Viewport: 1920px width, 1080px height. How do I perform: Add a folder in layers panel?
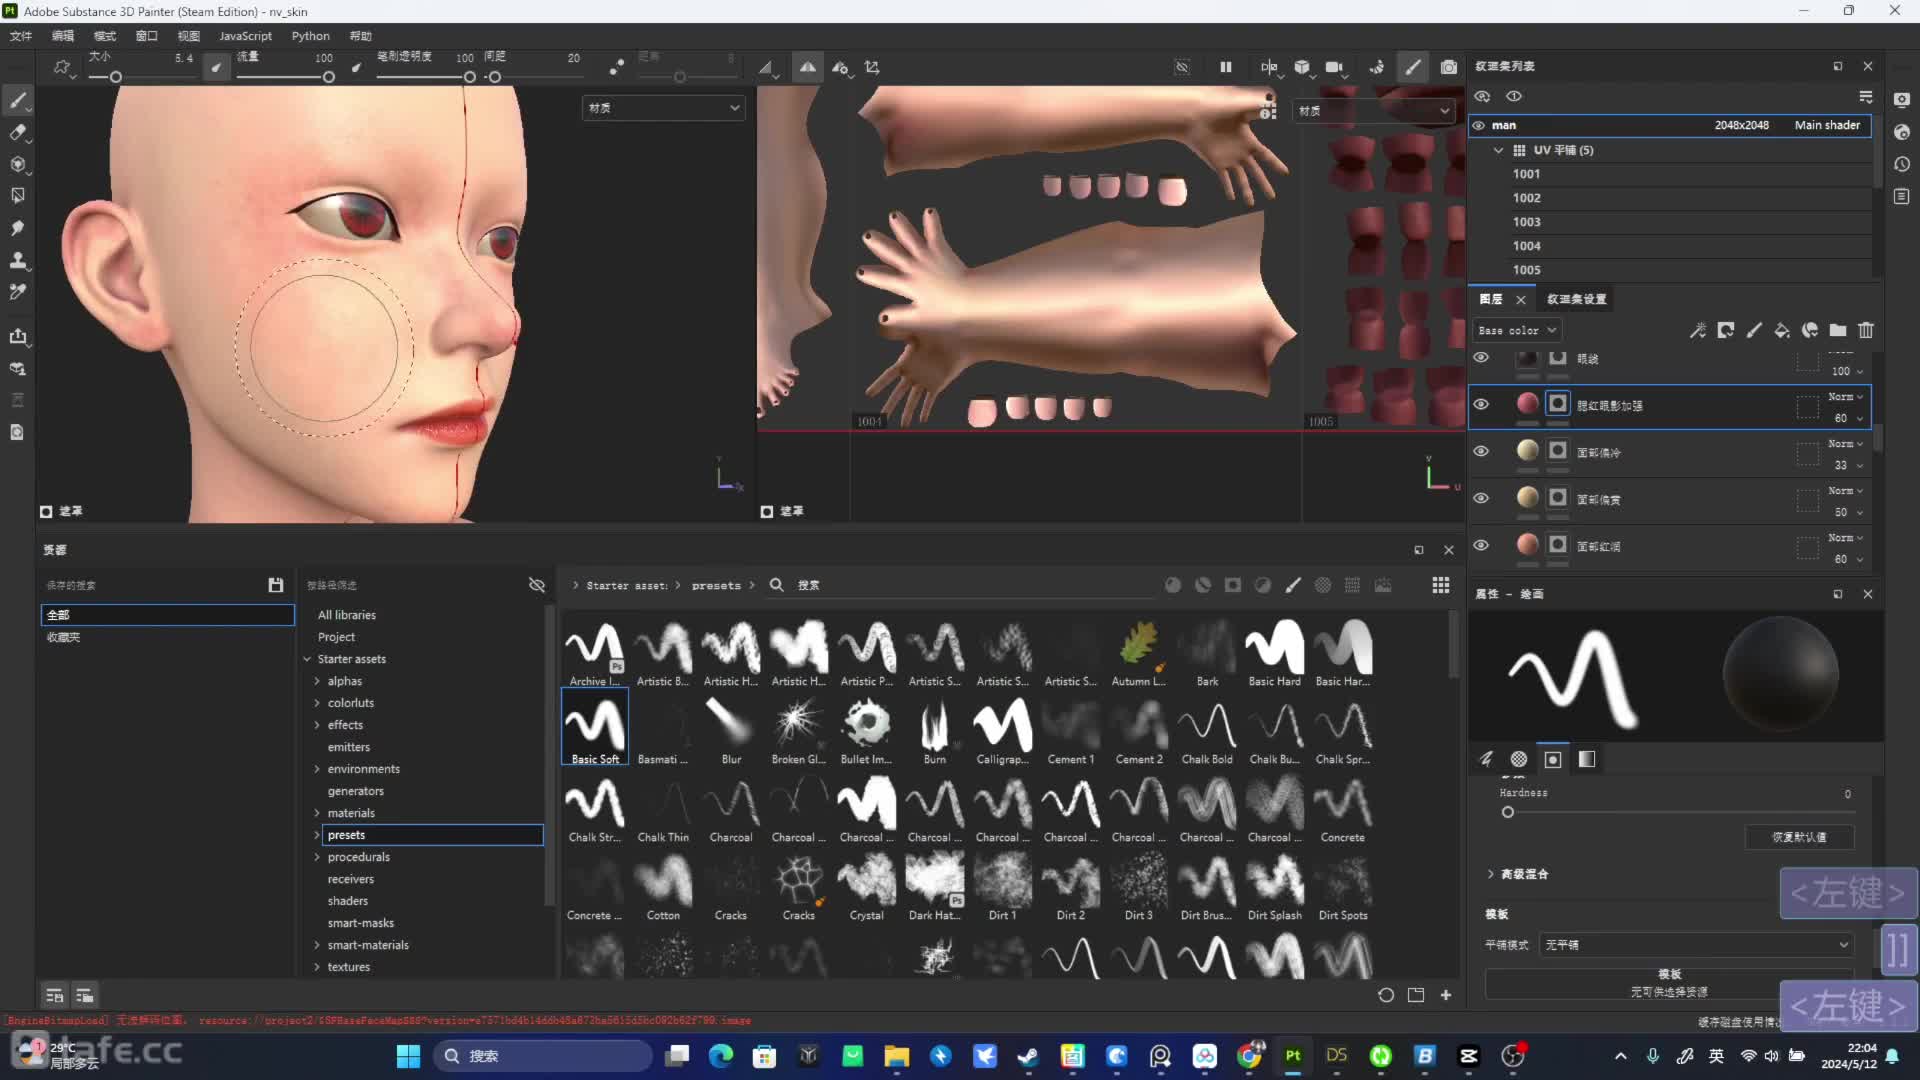click(1838, 330)
